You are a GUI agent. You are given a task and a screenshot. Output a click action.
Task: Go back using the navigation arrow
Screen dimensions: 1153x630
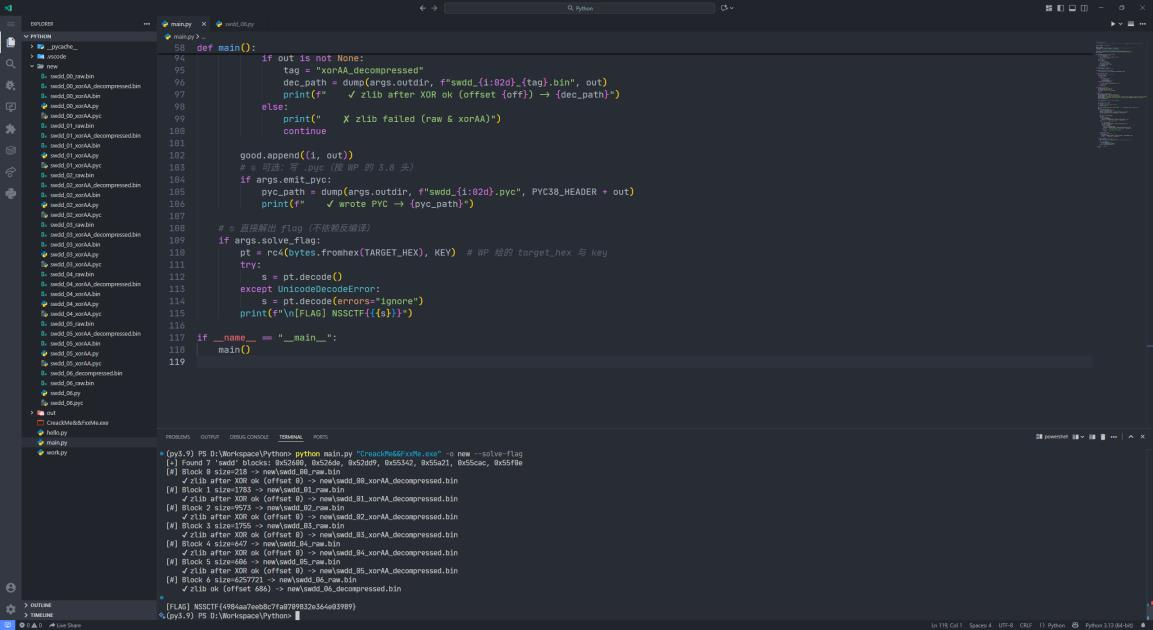[x=422, y=8]
